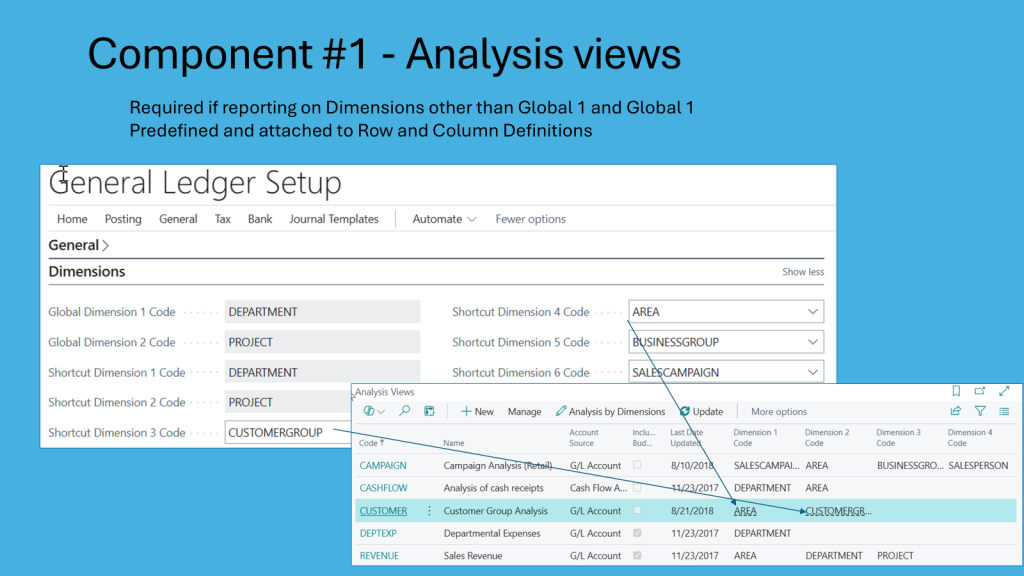Toggle Include Budgets checkbox for CAMPAIGN row
The width and height of the screenshot is (1024, 576).
pyautogui.click(x=638, y=465)
